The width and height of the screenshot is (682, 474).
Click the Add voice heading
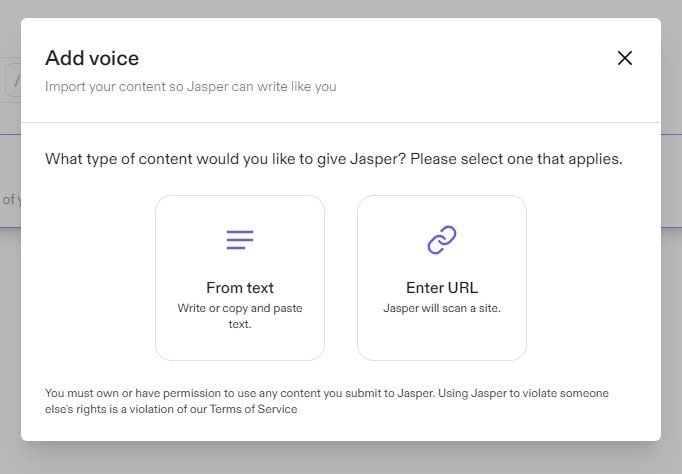point(92,58)
